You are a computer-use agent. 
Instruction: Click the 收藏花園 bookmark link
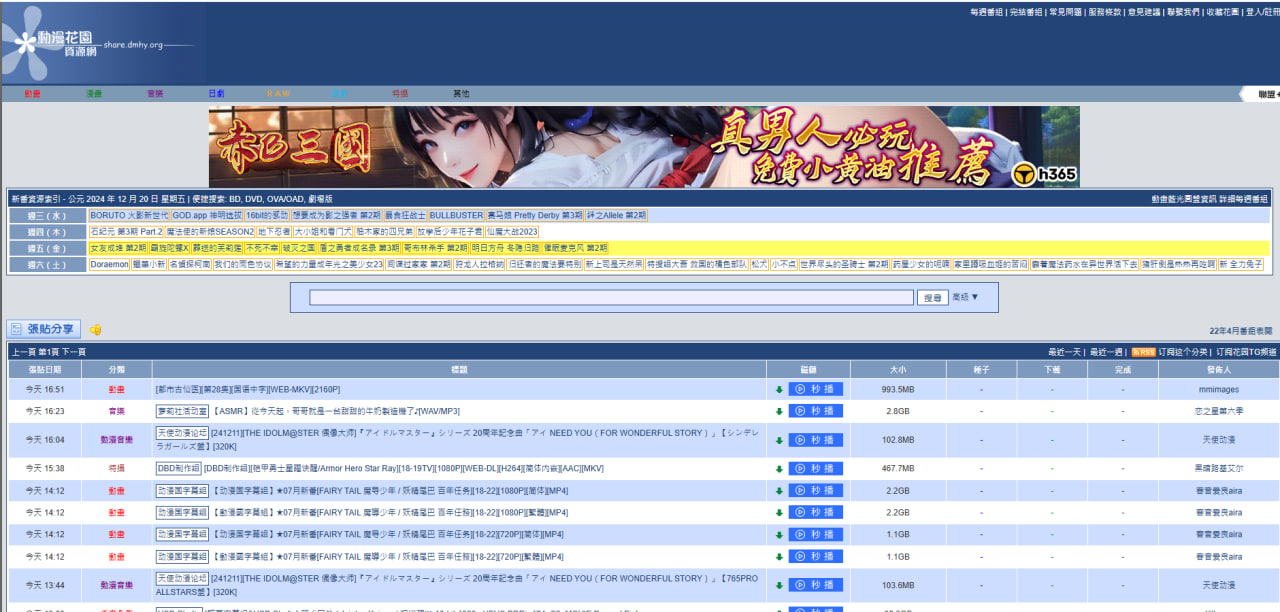[1222, 12]
